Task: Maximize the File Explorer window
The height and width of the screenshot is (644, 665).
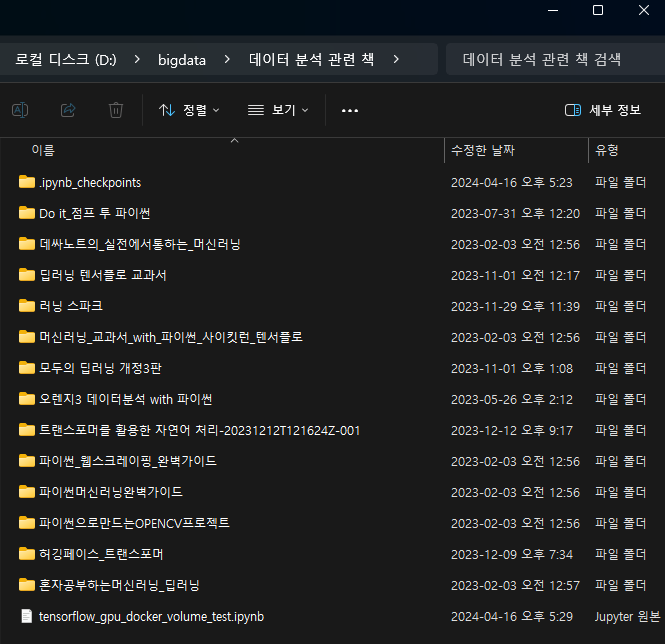Action: click(x=598, y=10)
